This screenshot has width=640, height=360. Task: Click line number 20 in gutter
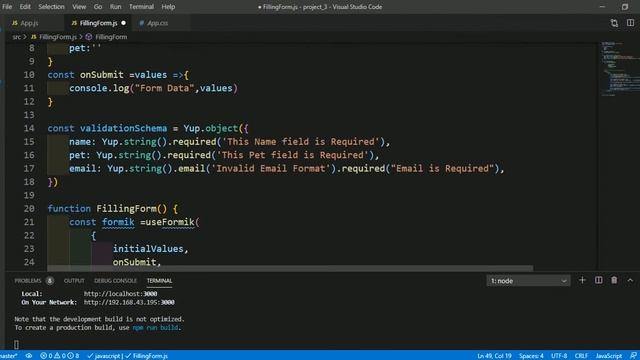coord(29,209)
